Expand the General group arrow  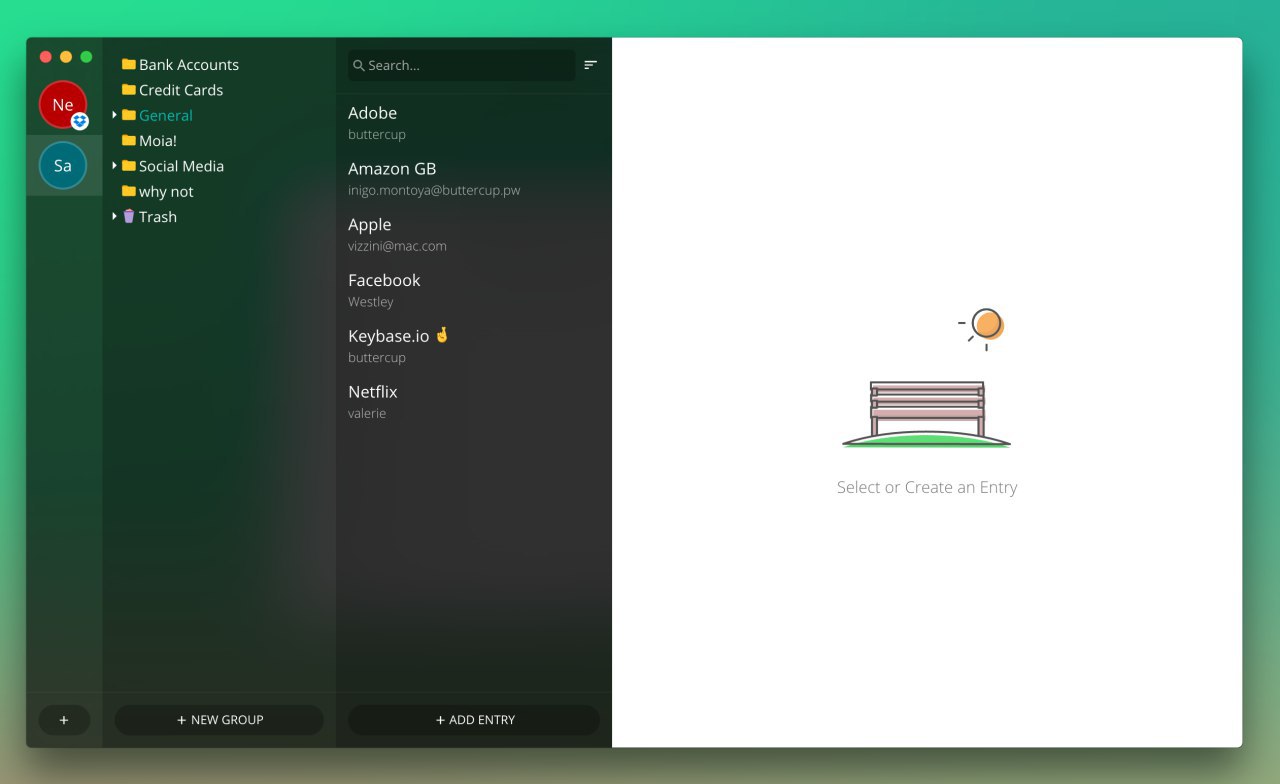115,115
